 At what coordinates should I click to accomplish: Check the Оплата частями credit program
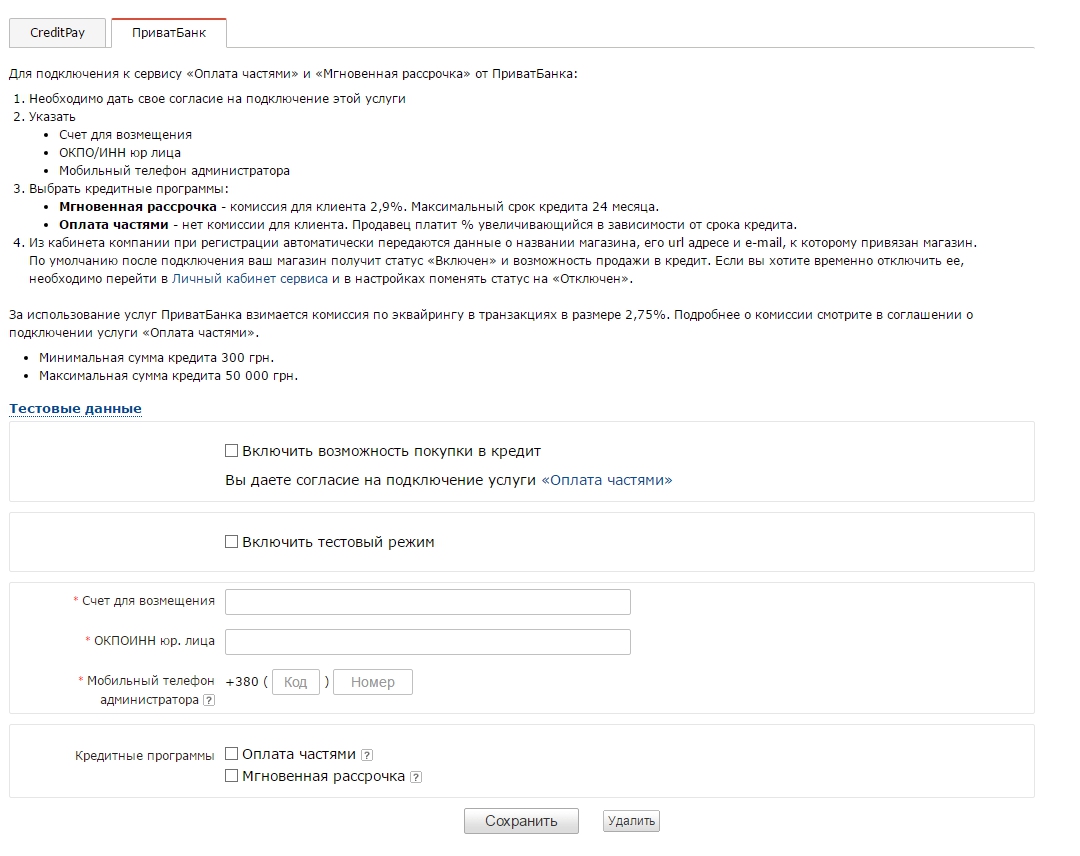(232, 754)
